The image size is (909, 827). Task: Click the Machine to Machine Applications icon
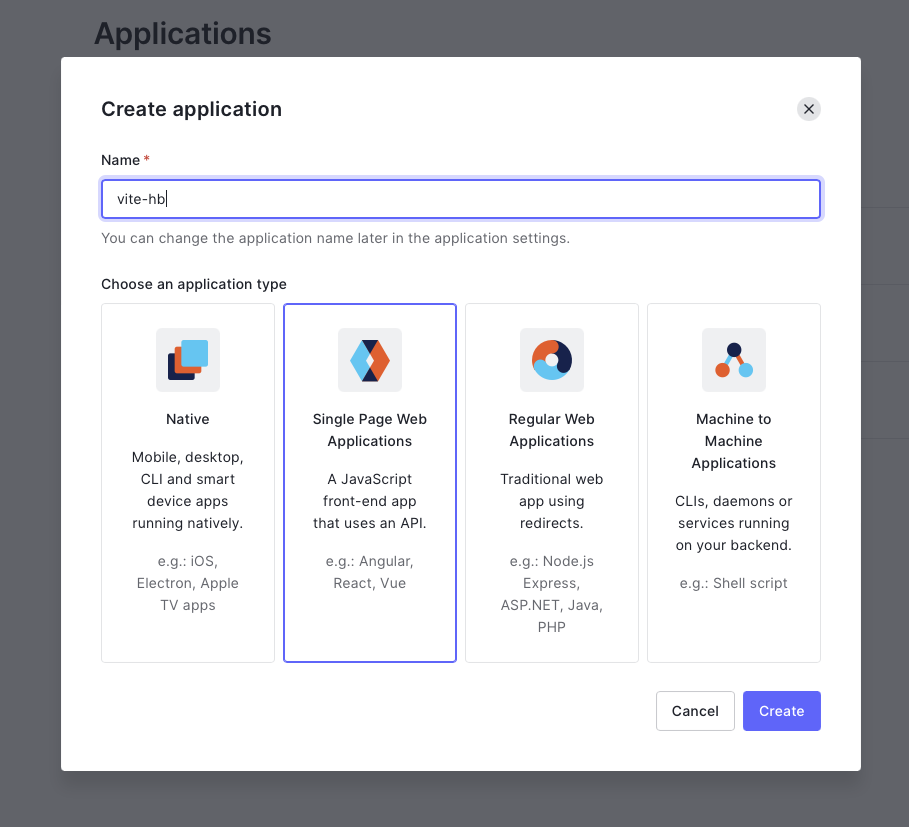pos(733,360)
